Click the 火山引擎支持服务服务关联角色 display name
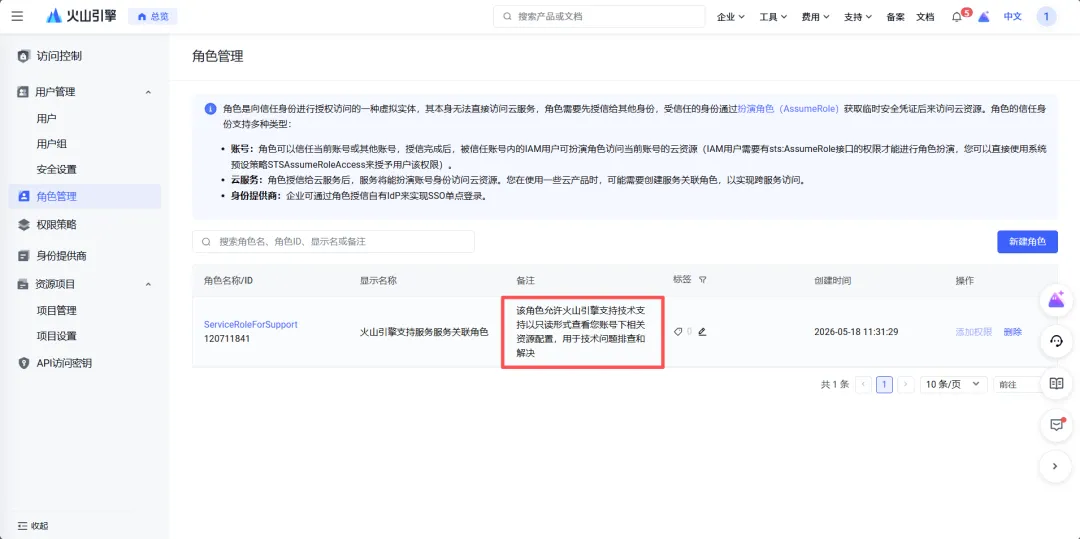Viewport: 1080px width, 539px height. (424, 332)
